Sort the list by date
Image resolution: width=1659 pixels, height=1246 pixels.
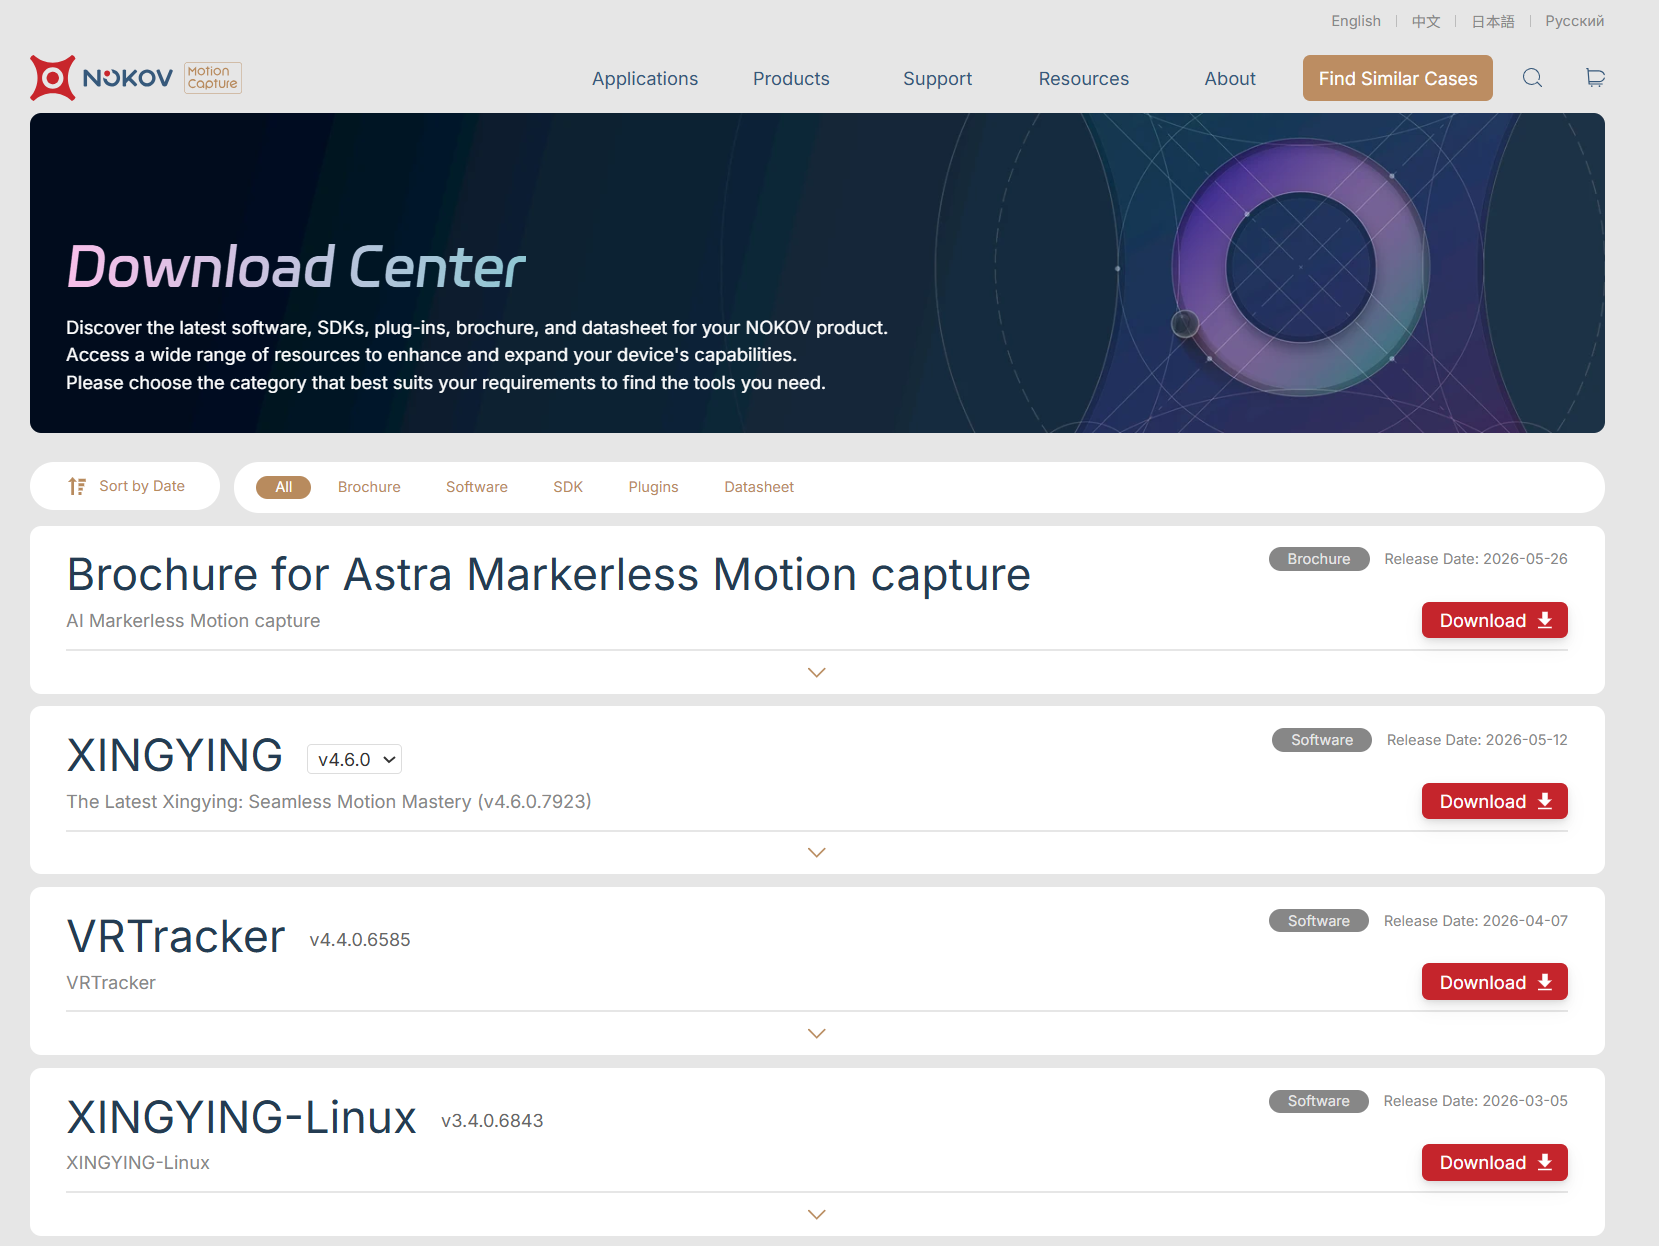coord(126,486)
